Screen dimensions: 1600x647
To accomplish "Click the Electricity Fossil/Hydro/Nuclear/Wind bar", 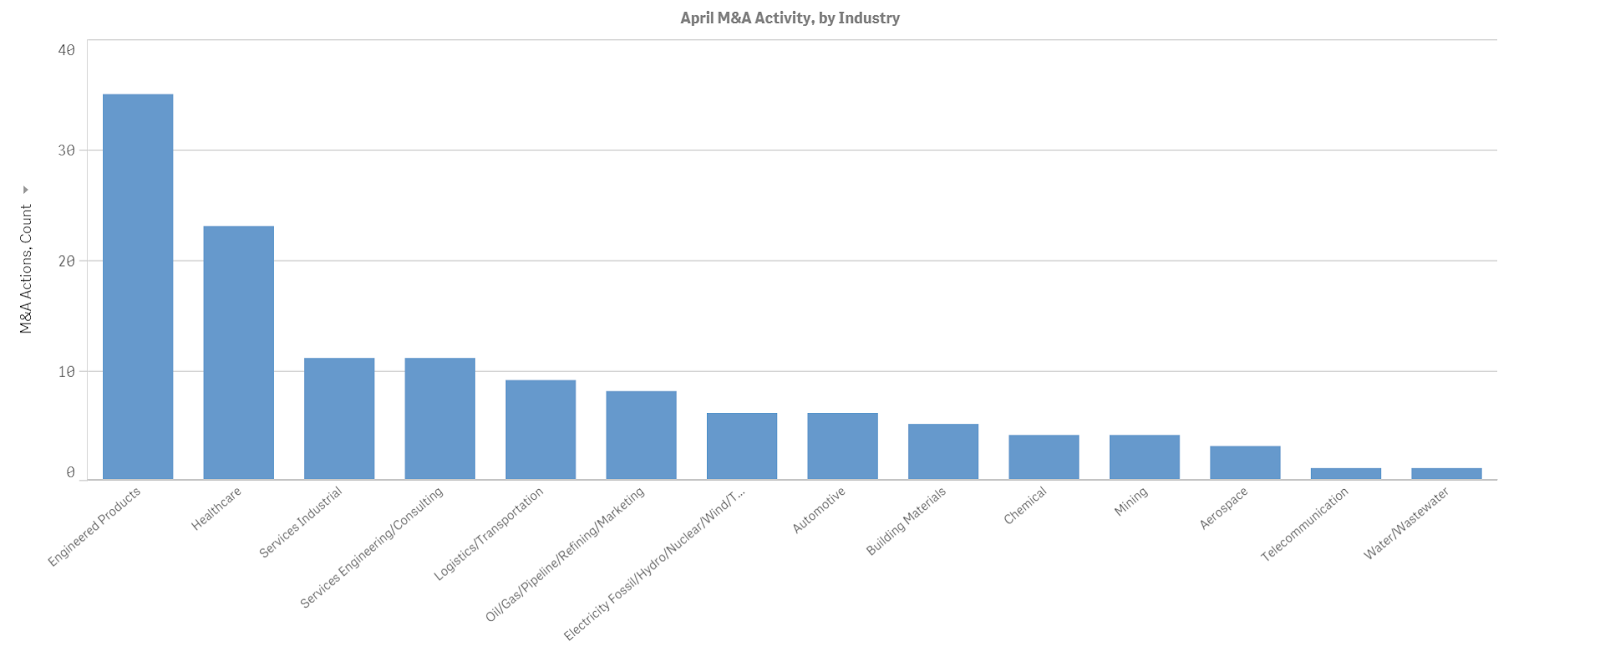I will [x=742, y=447].
